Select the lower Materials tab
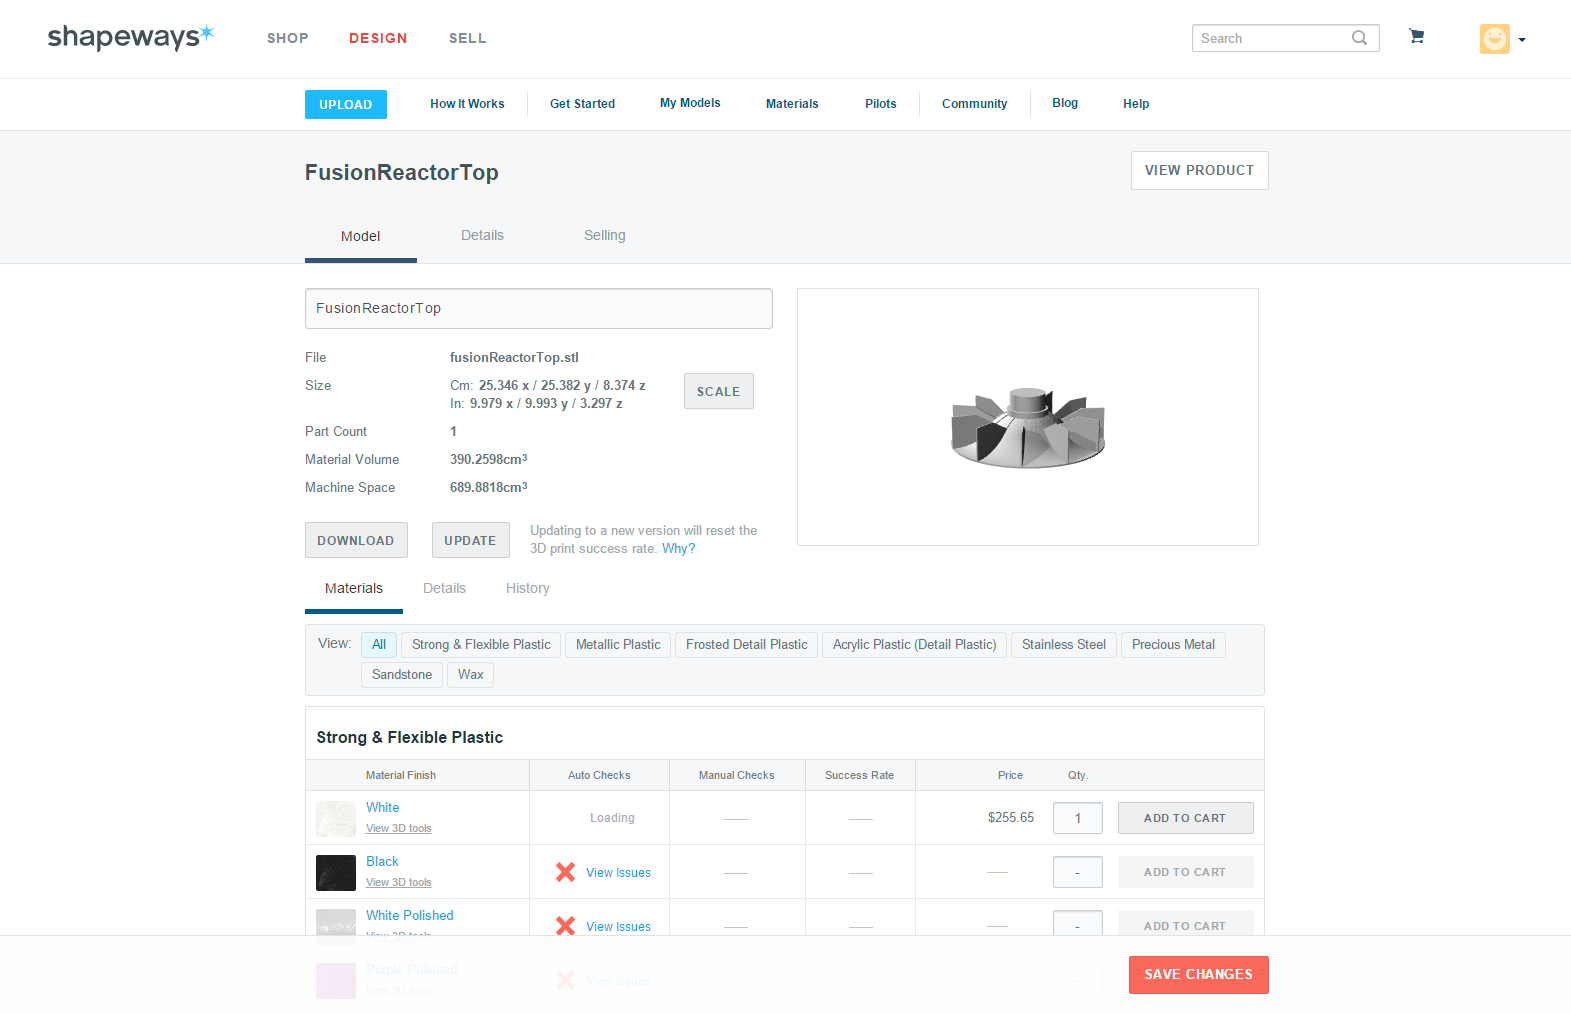 [x=354, y=589]
